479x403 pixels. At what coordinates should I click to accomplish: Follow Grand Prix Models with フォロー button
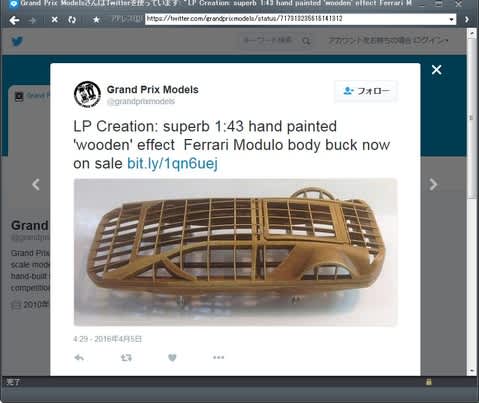point(366,91)
